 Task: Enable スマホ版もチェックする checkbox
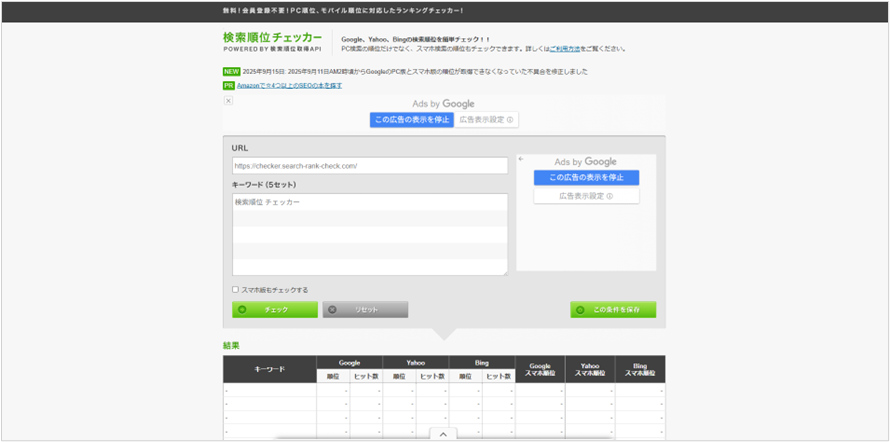point(236,290)
